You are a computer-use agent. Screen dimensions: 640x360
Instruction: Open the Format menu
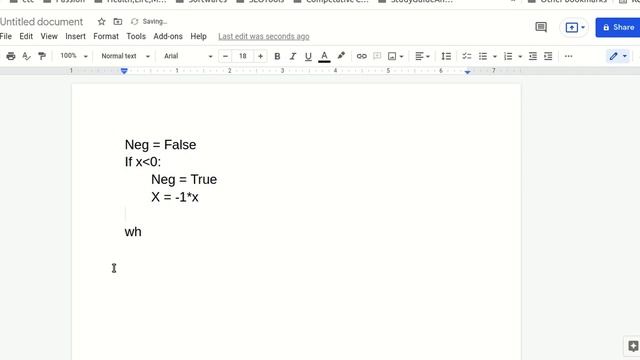tap(106, 36)
